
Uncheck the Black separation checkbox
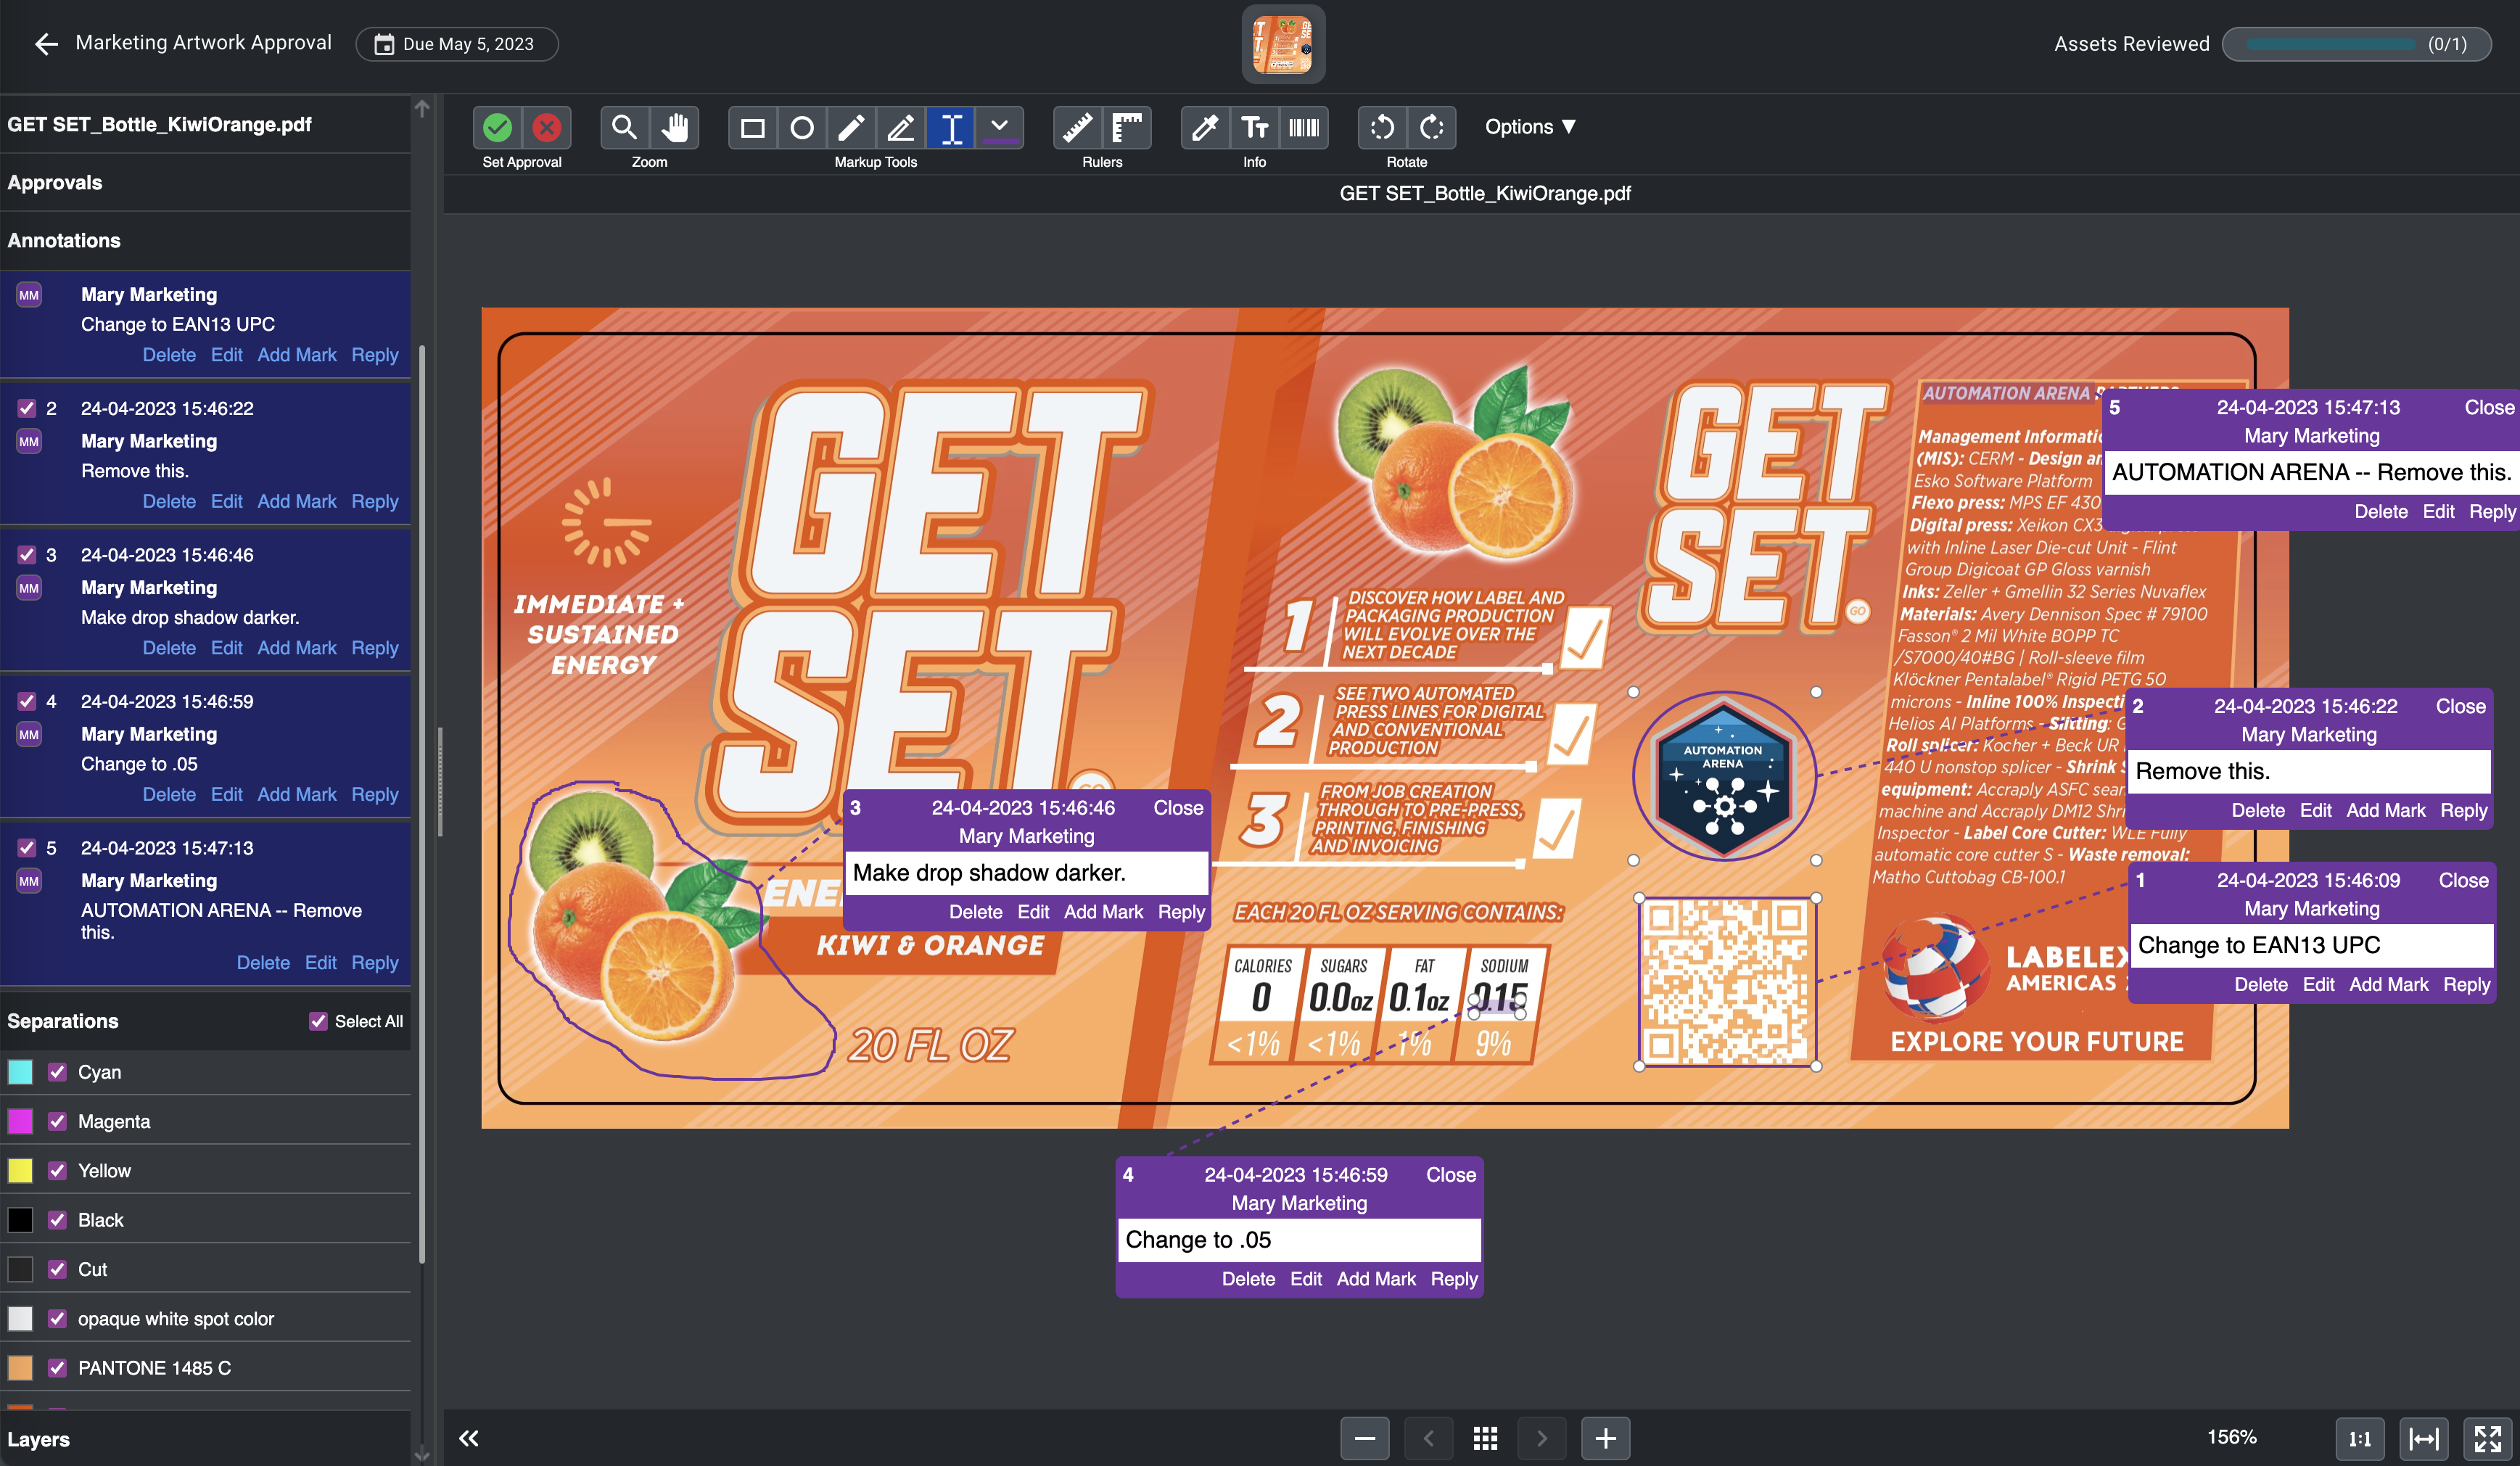57,1220
